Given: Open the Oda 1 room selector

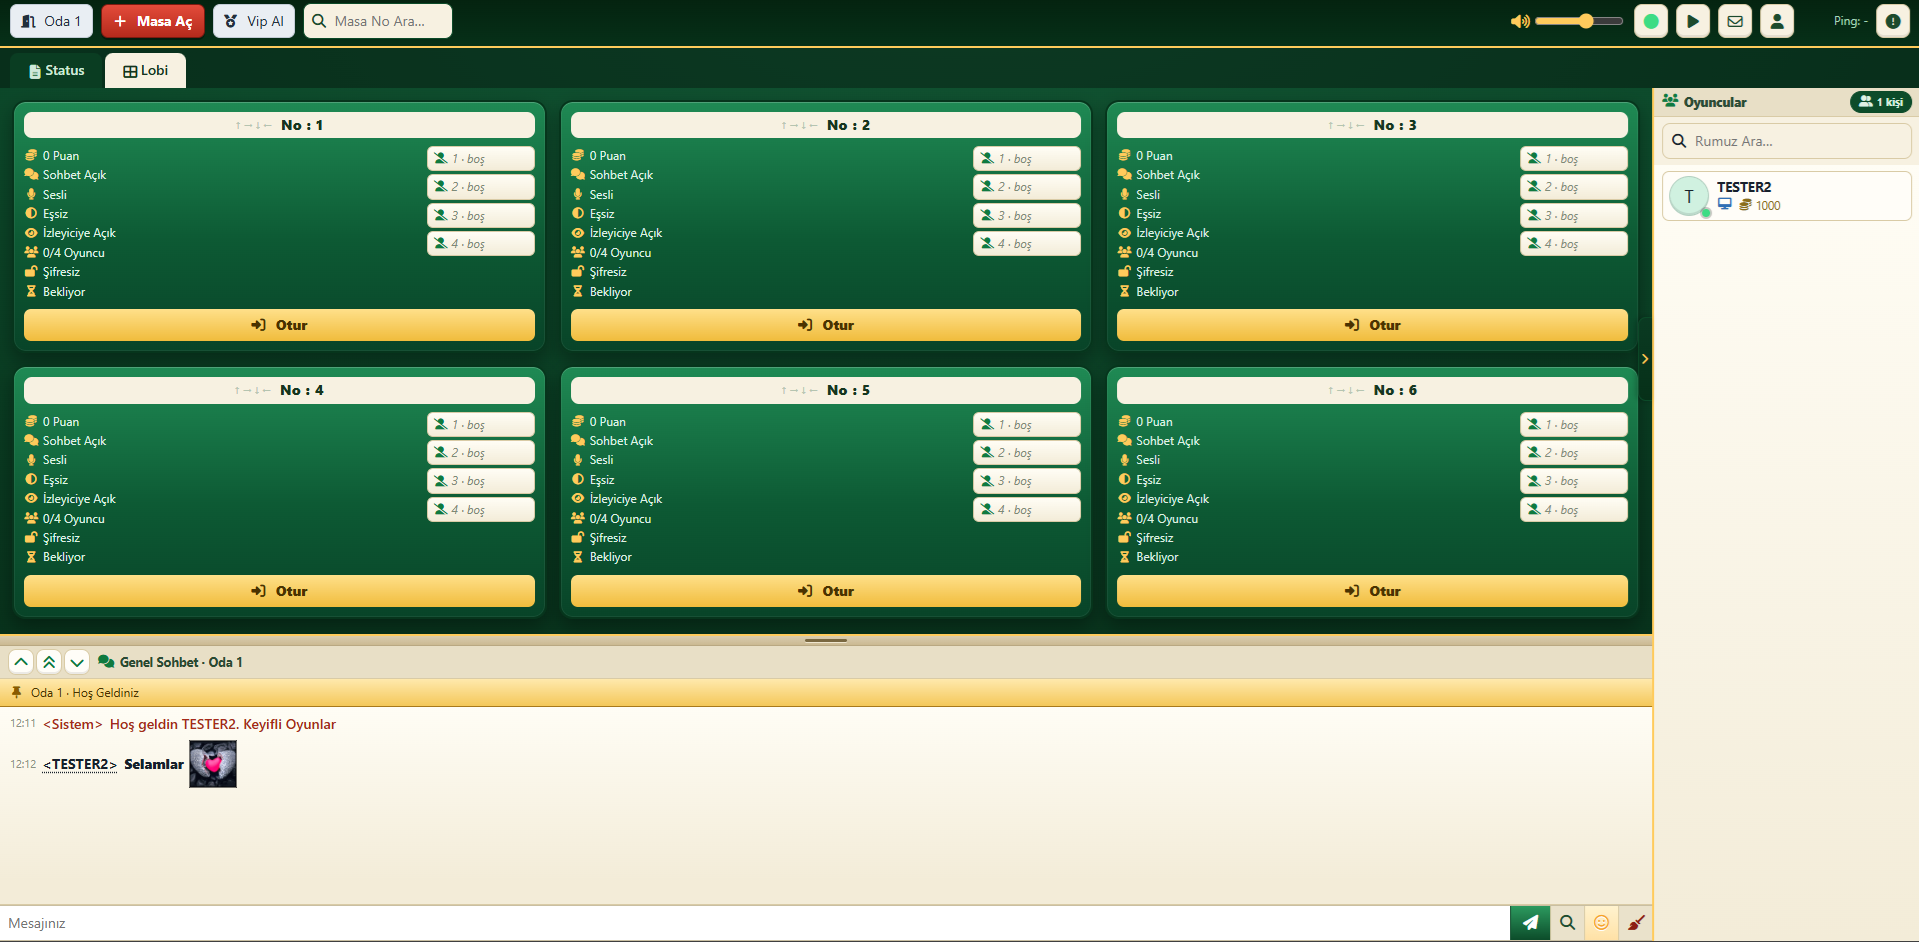Looking at the screenshot, I should [52, 21].
